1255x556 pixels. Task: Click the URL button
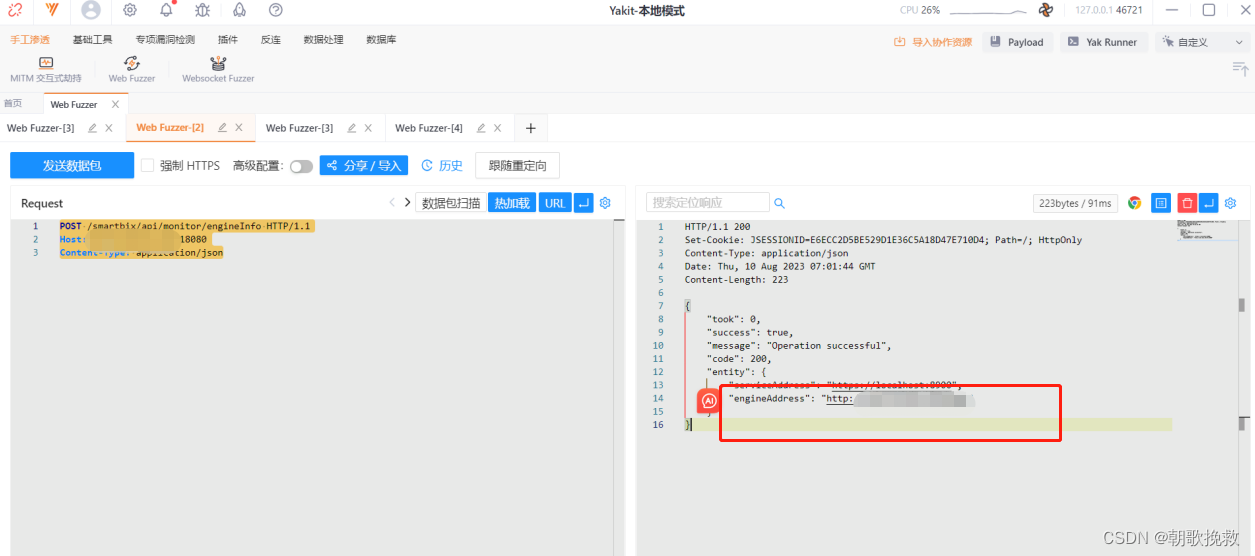555,203
